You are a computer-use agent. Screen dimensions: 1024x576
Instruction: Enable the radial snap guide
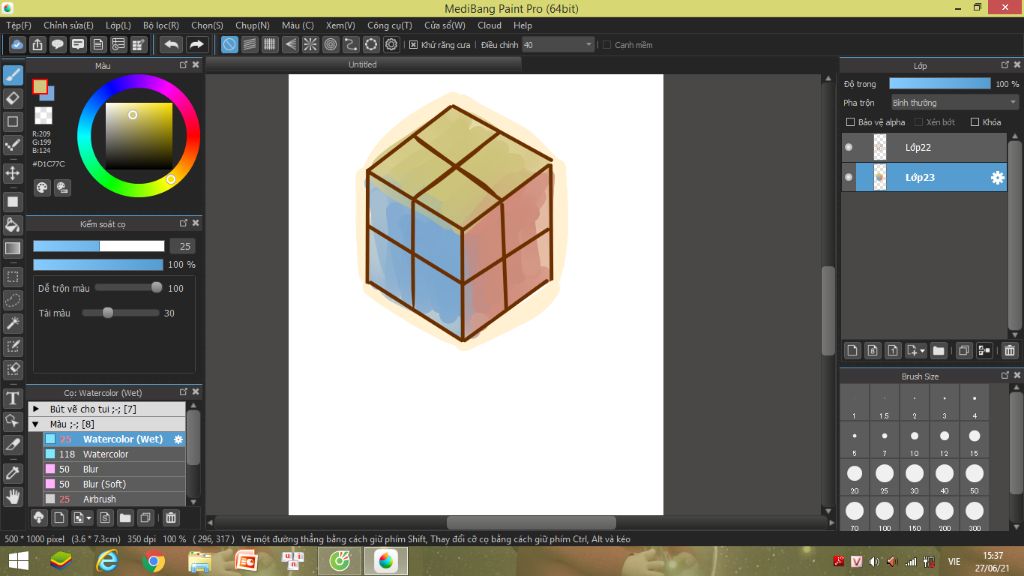click(310, 44)
